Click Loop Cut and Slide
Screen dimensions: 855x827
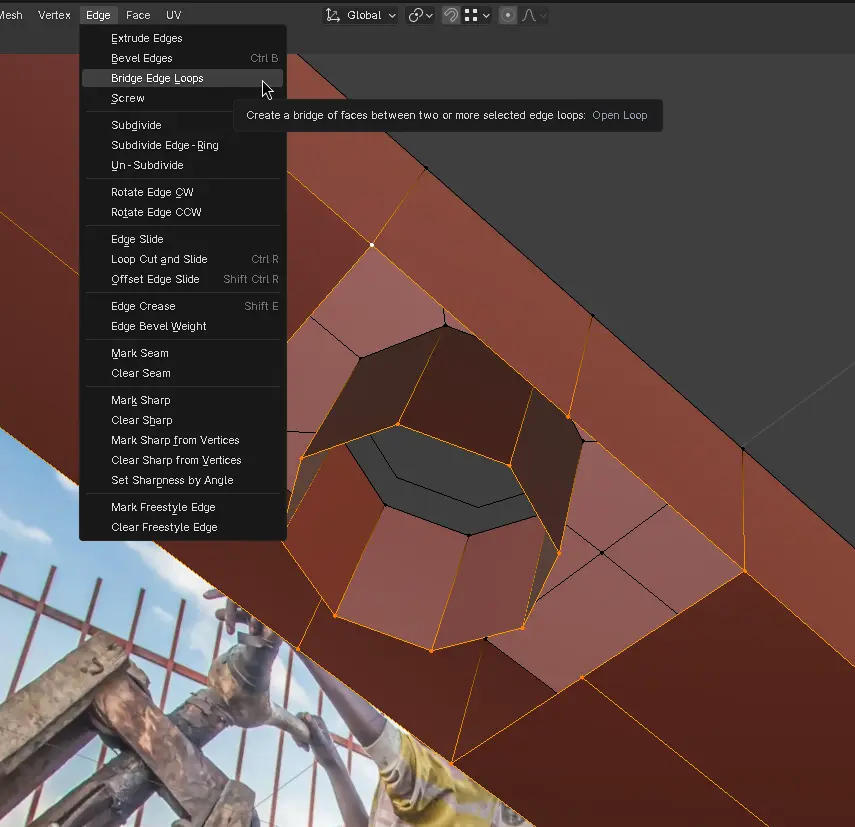tap(183, 259)
